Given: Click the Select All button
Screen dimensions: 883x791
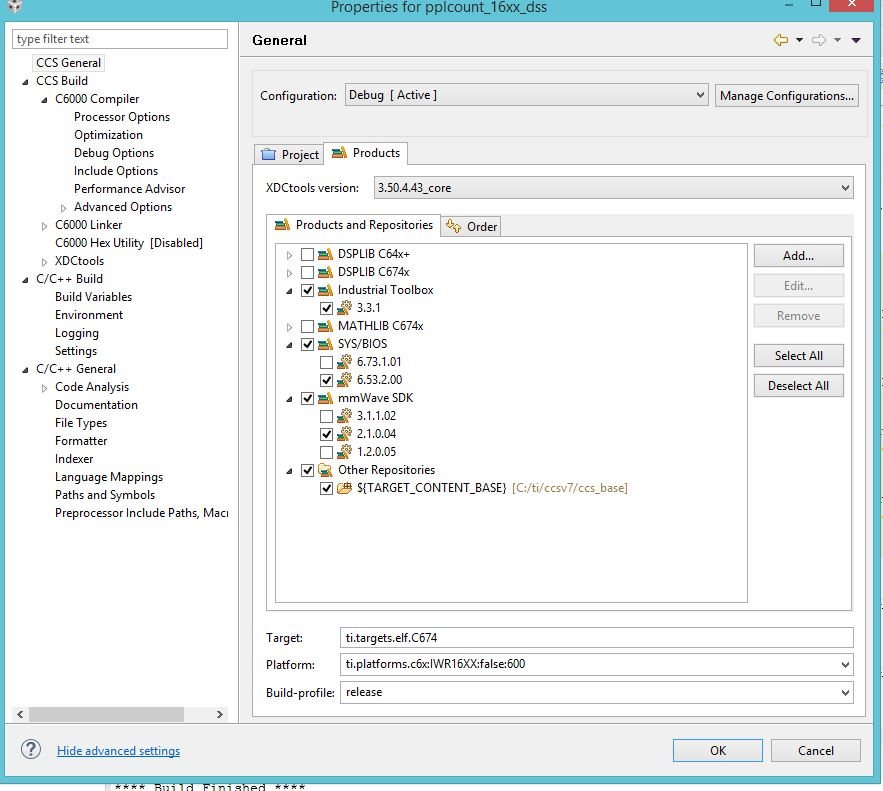Looking at the screenshot, I should pos(799,356).
